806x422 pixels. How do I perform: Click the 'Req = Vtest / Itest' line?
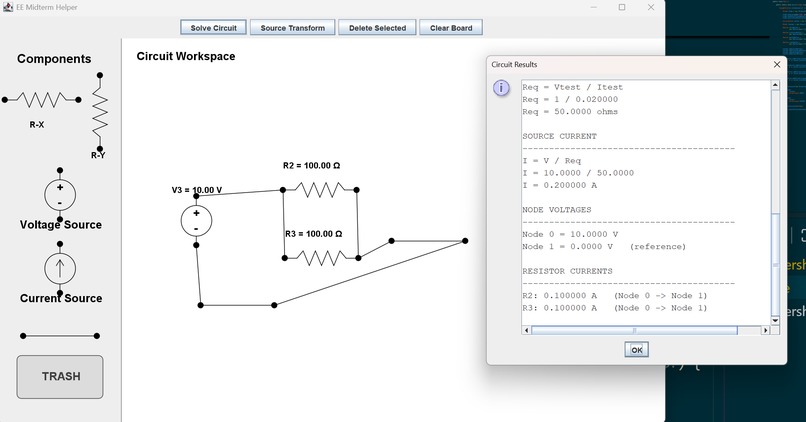click(x=573, y=87)
